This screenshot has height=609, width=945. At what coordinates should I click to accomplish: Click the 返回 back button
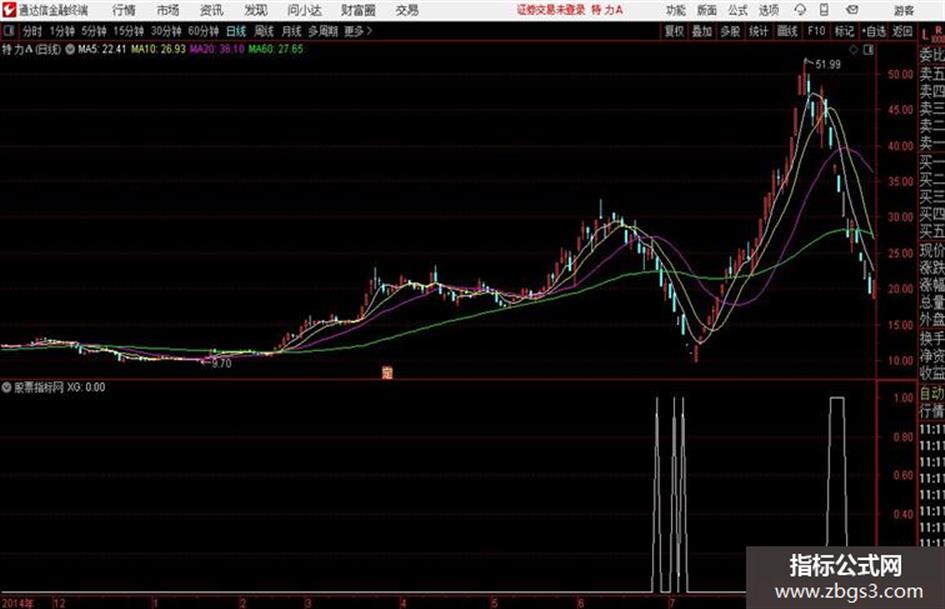tap(902, 31)
